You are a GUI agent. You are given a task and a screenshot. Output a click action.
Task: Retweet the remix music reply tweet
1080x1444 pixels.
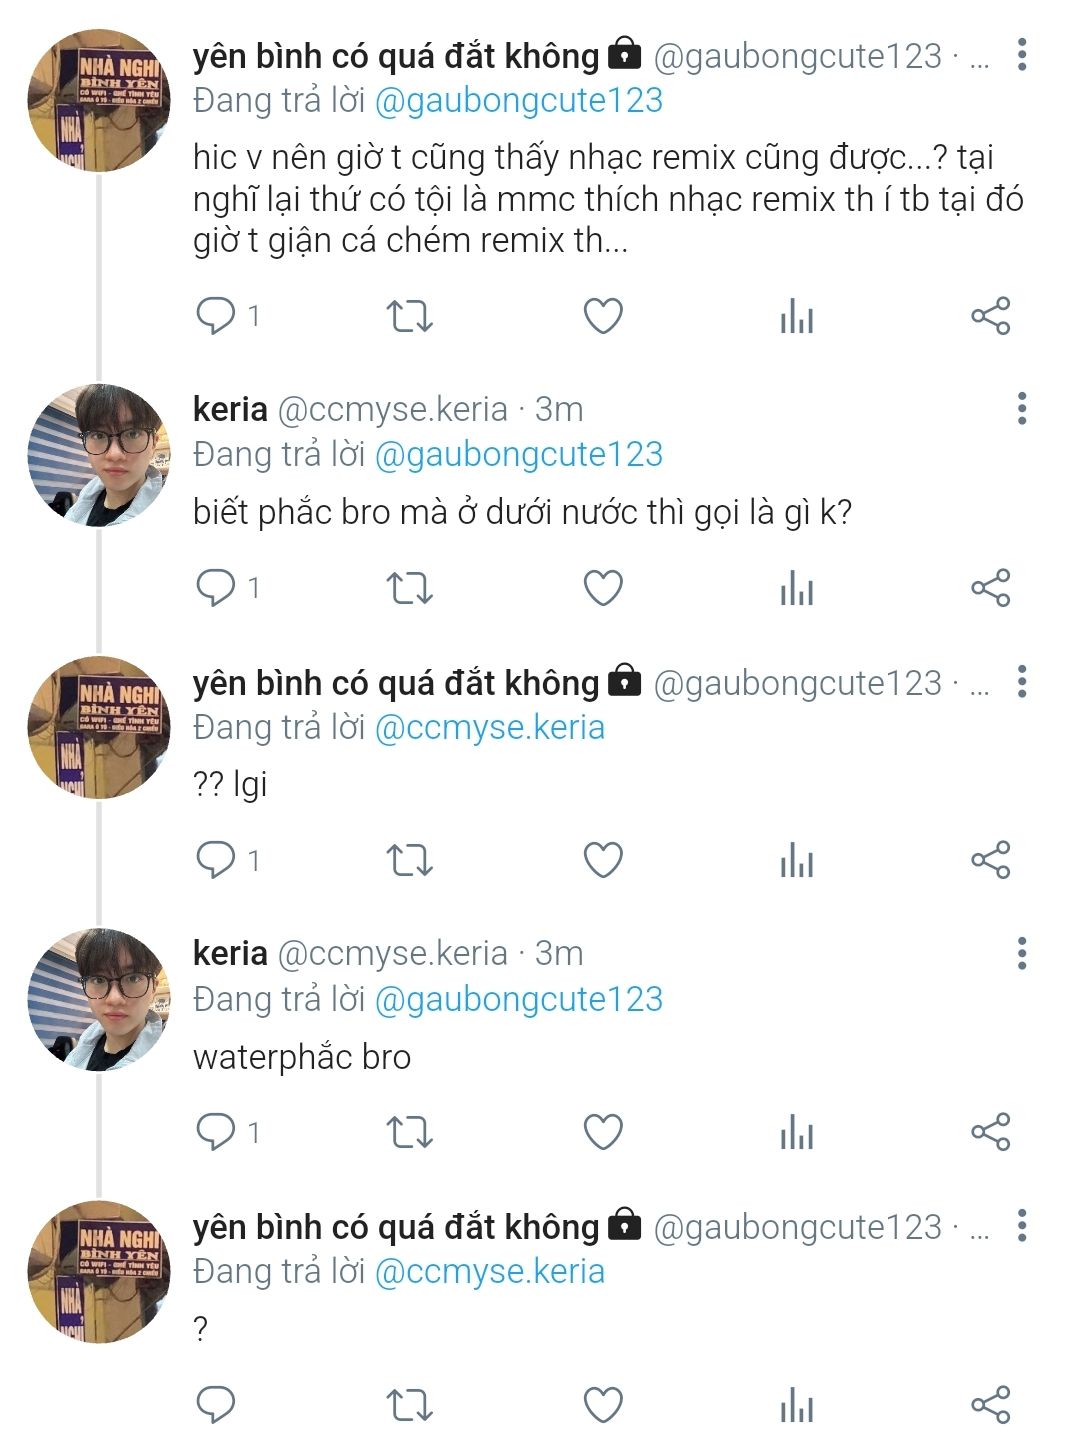[x=409, y=317]
